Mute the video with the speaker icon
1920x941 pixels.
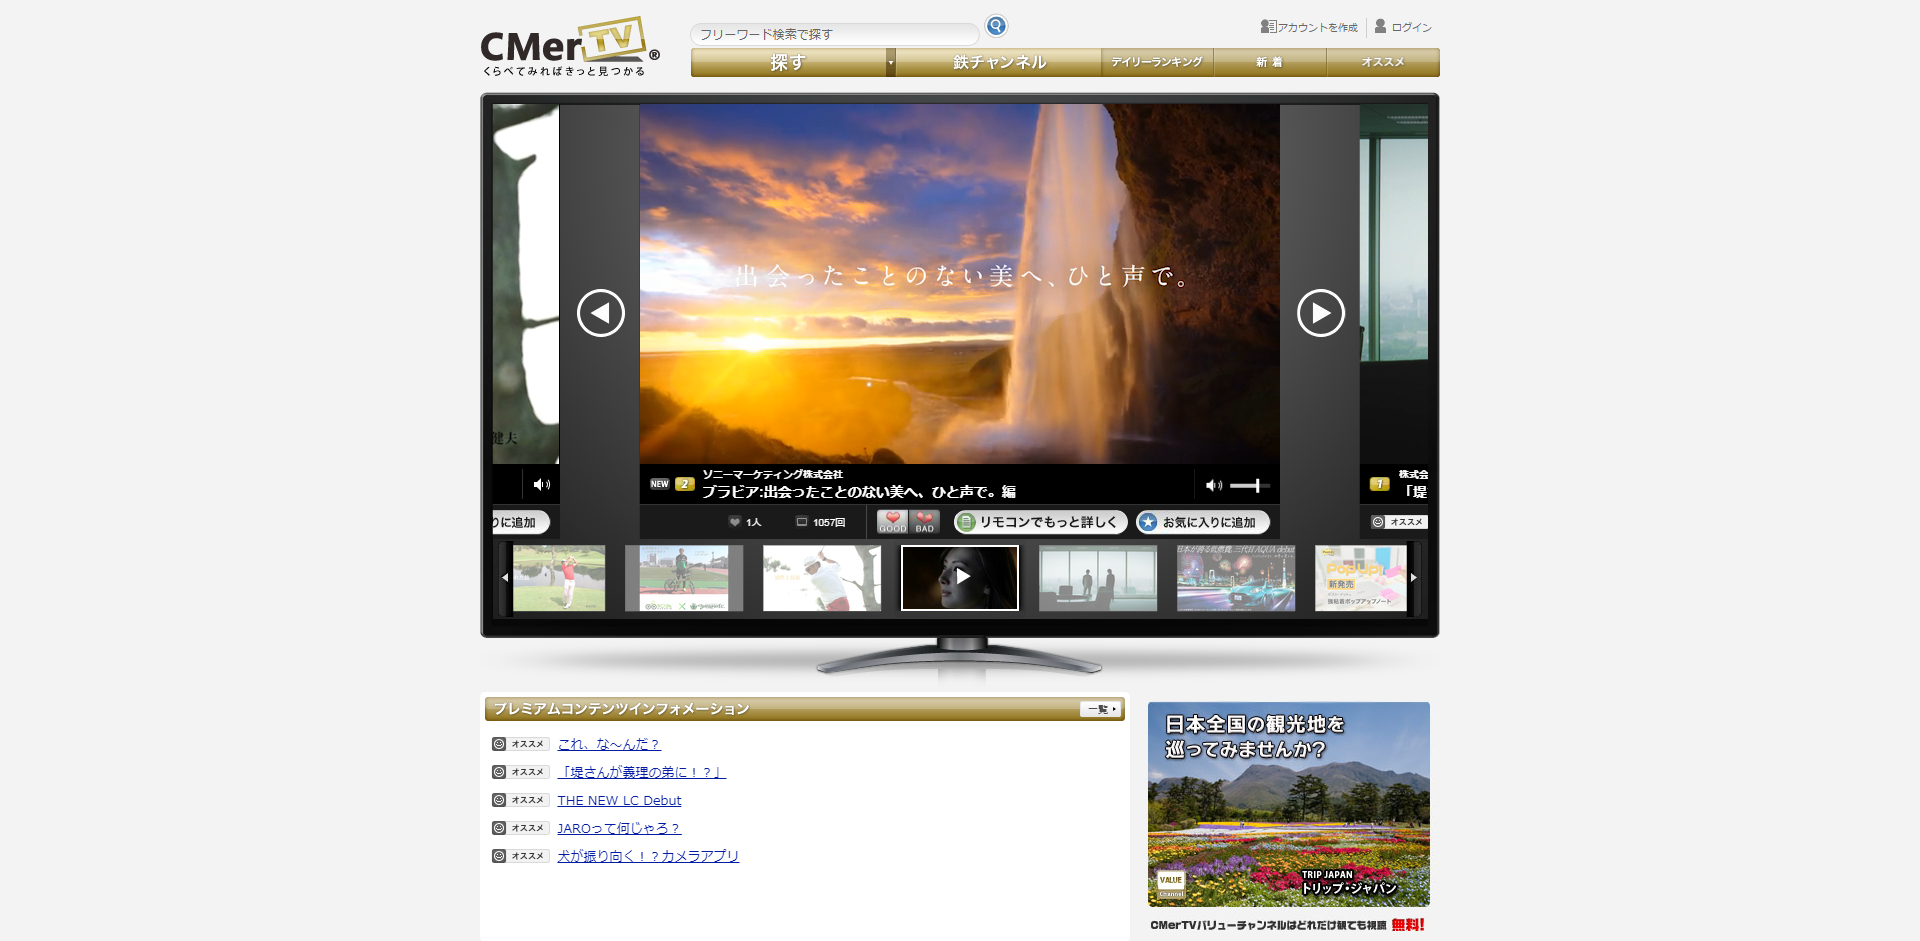[1214, 485]
